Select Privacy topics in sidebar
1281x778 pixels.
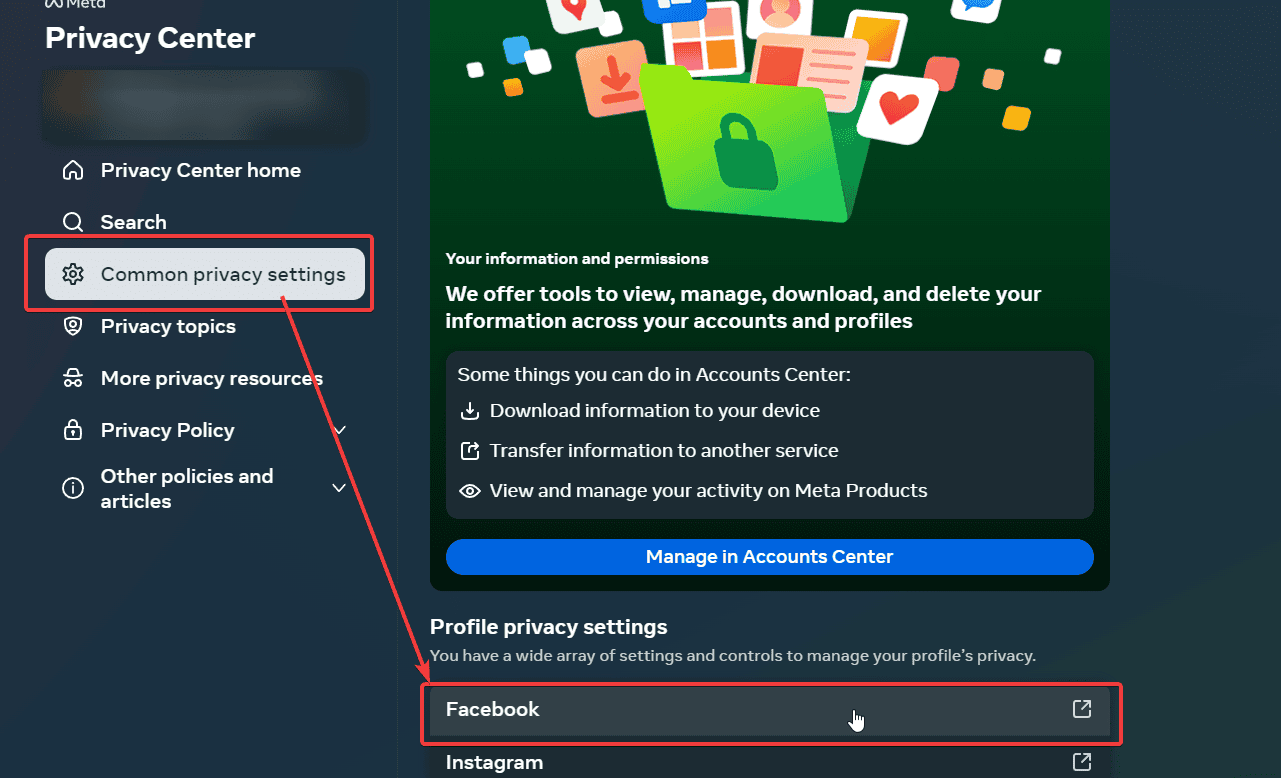click(x=168, y=326)
